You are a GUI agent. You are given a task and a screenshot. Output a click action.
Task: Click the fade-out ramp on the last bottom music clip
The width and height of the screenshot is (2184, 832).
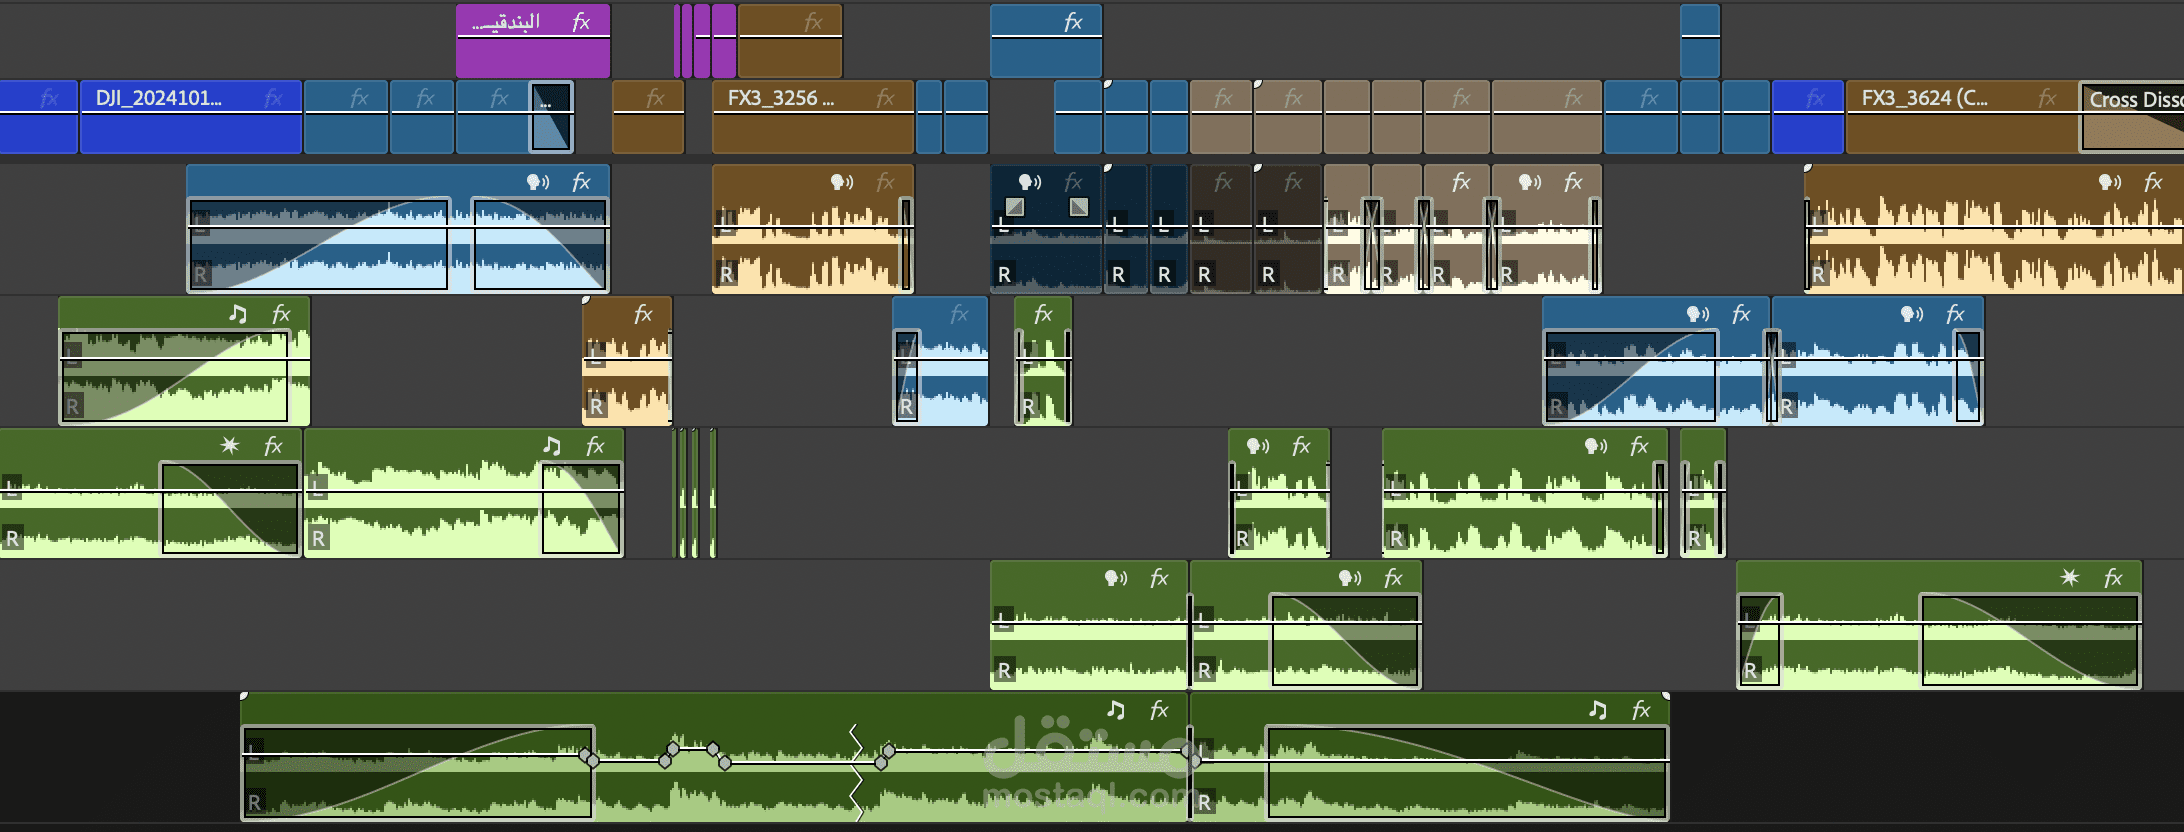[x=1467, y=772]
